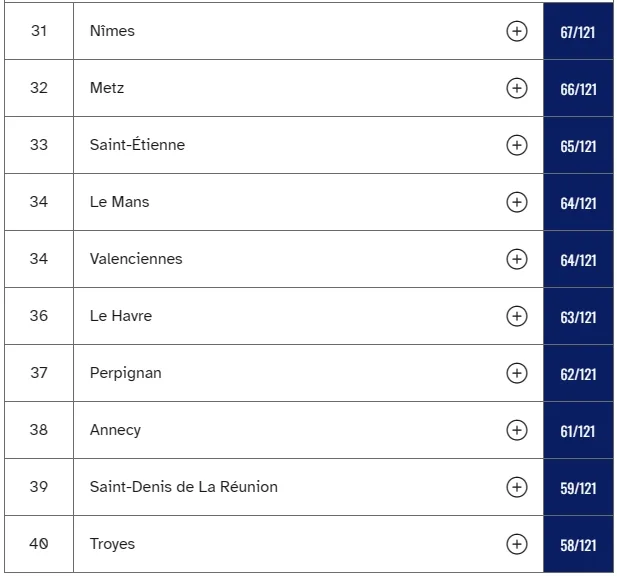Click the plus icon beside Troyes
This screenshot has width=617, height=577.
(x=516, y=544)
